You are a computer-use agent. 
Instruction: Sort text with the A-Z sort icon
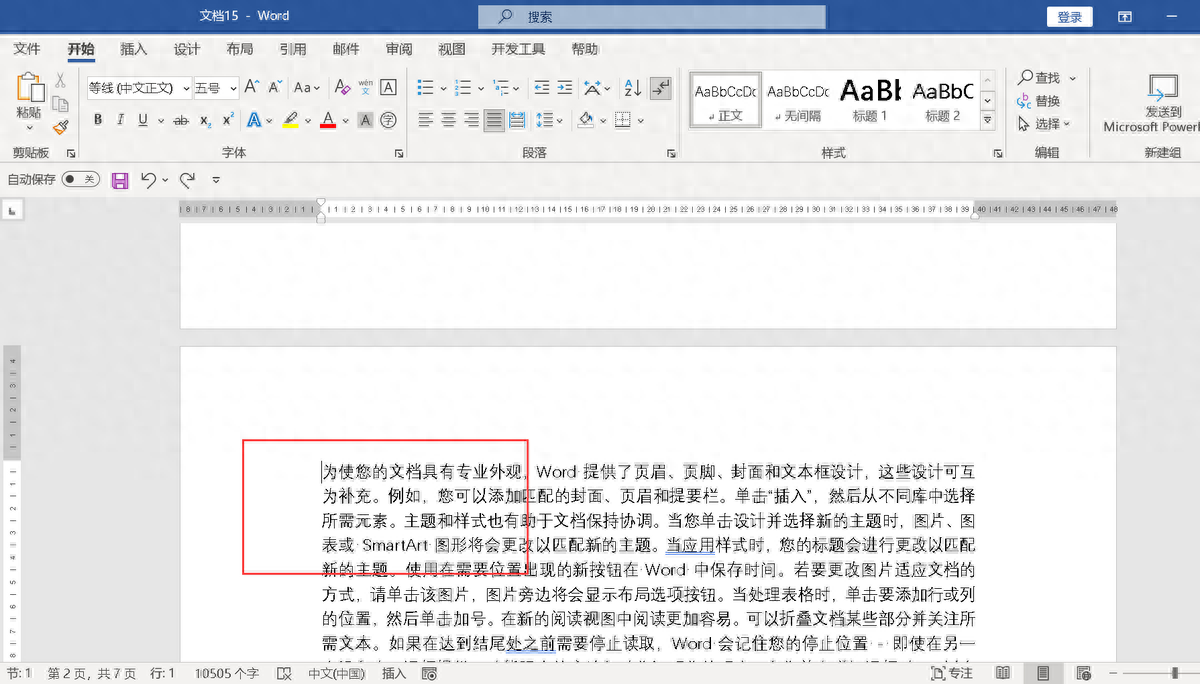click(632, 88)
